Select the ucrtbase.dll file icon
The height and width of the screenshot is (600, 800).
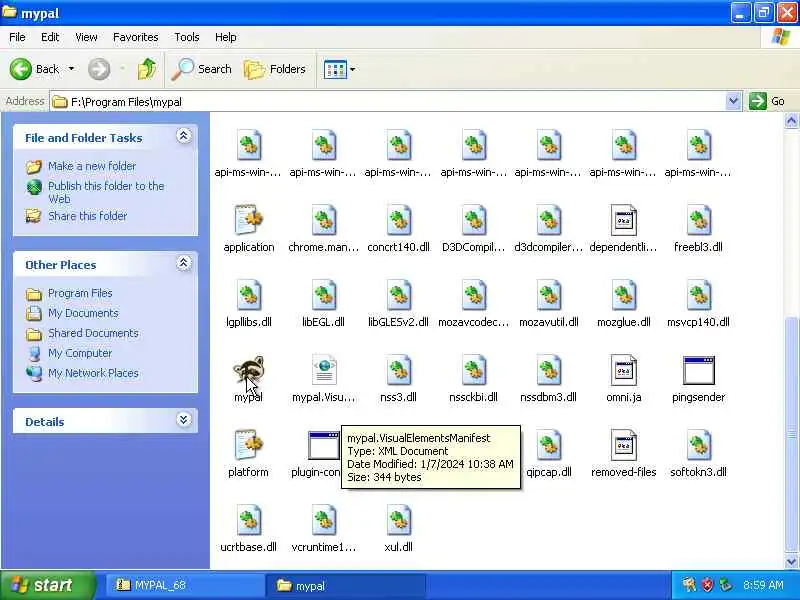pyautogui.click(x=248, y=520)
